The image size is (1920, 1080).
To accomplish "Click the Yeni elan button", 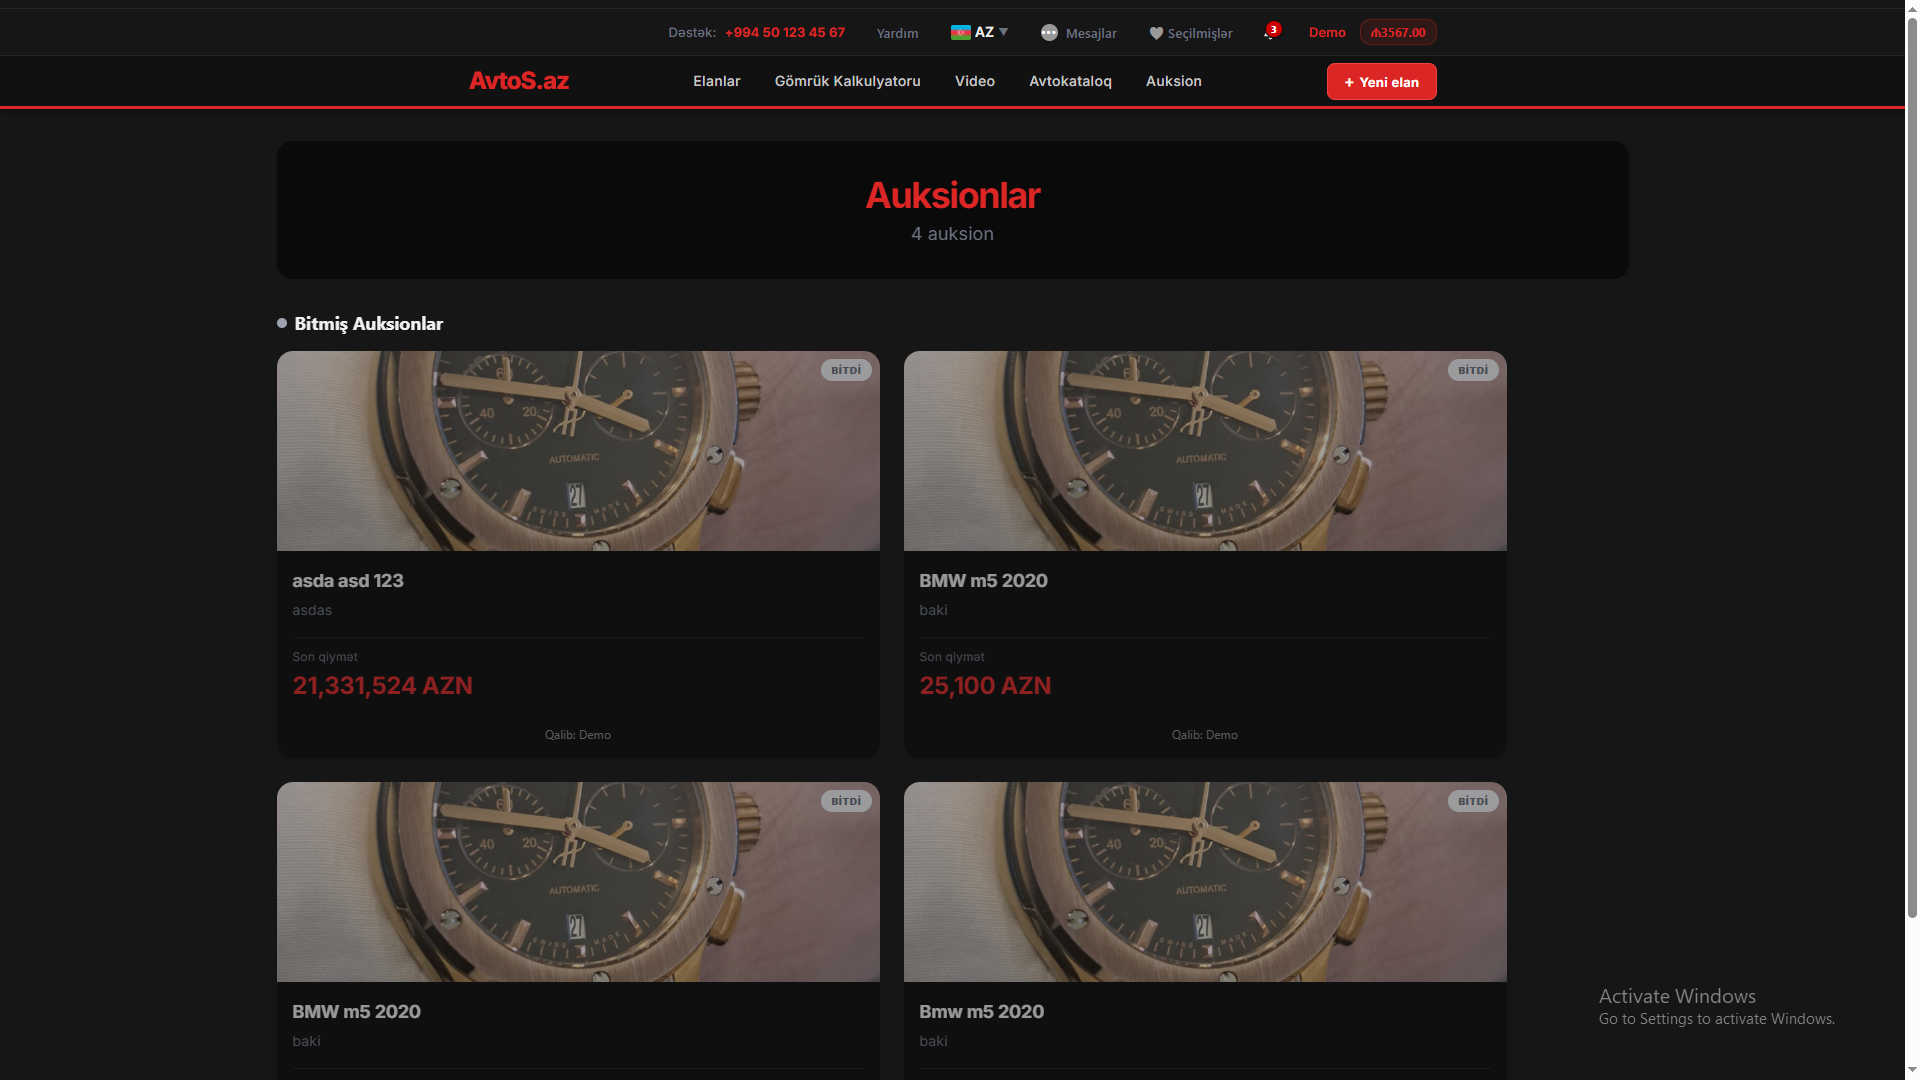I will [x=1381, y=82].
